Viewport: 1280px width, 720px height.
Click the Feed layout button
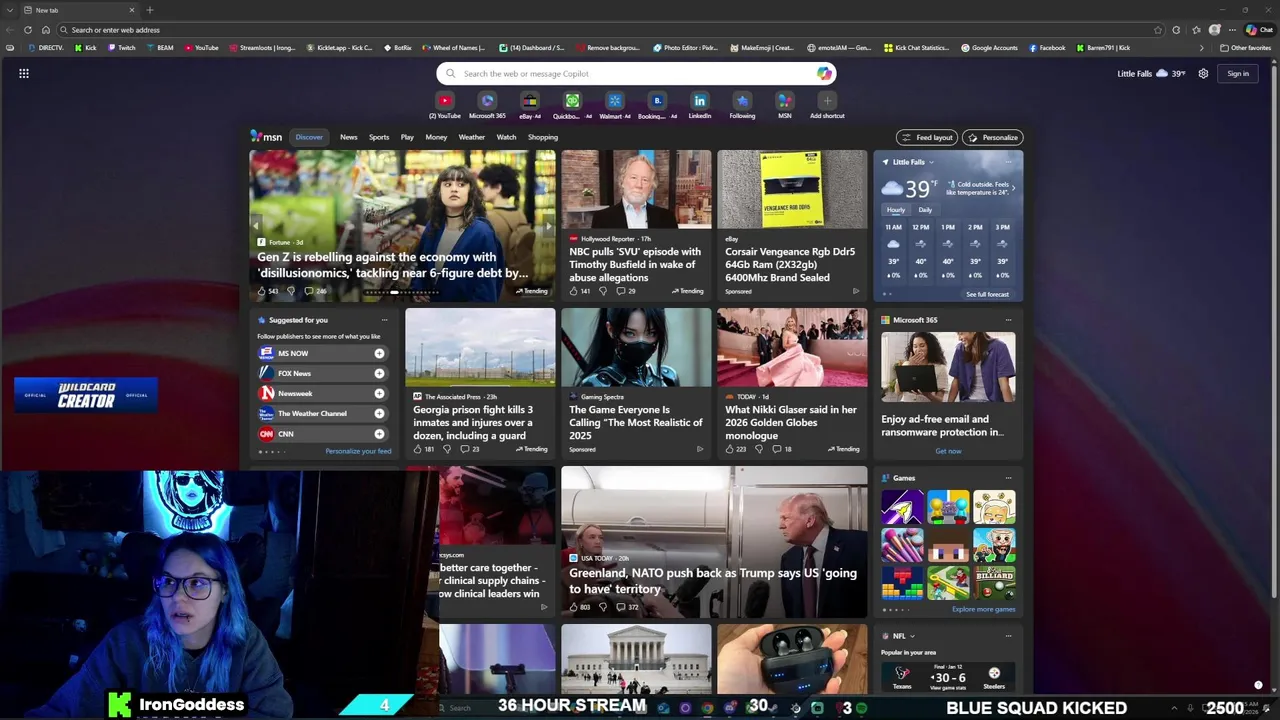tap(927, 137)
